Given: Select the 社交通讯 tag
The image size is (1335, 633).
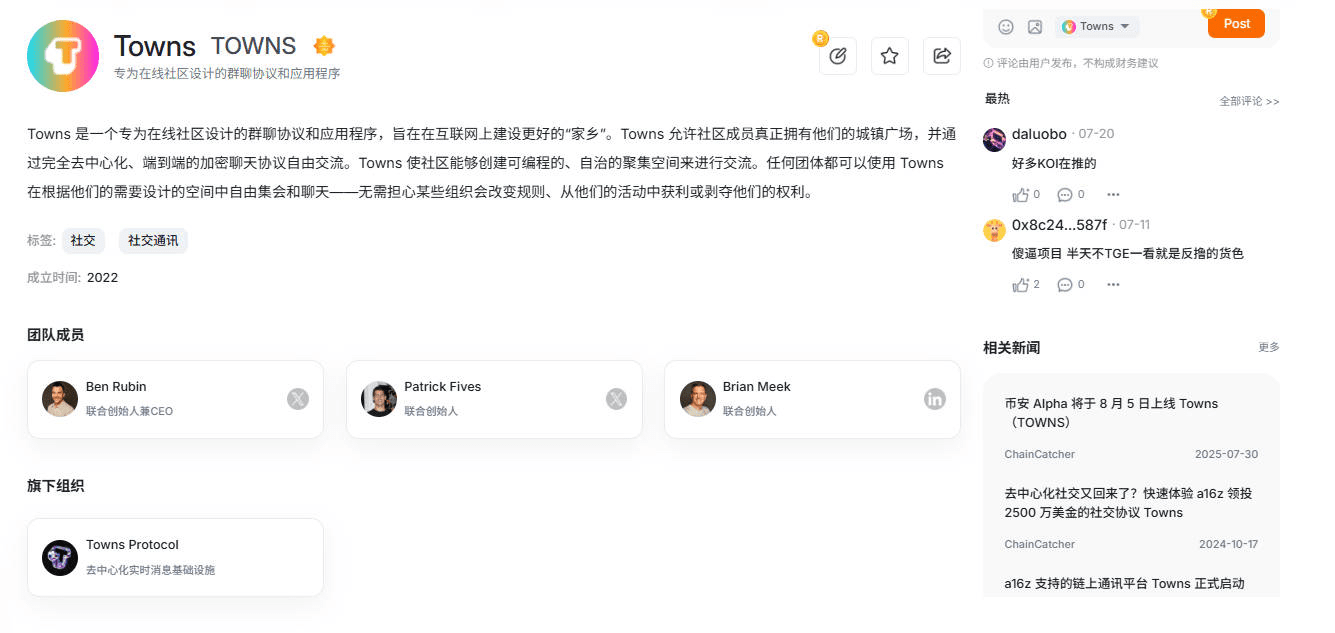Looking at the screenshot, I should pyautogui.click(x=153, y=241).
